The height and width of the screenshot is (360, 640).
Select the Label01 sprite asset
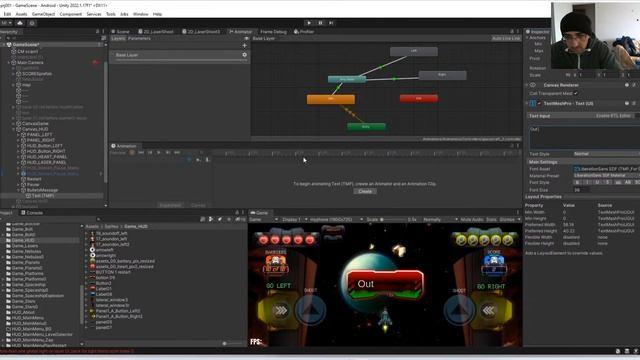104,289
